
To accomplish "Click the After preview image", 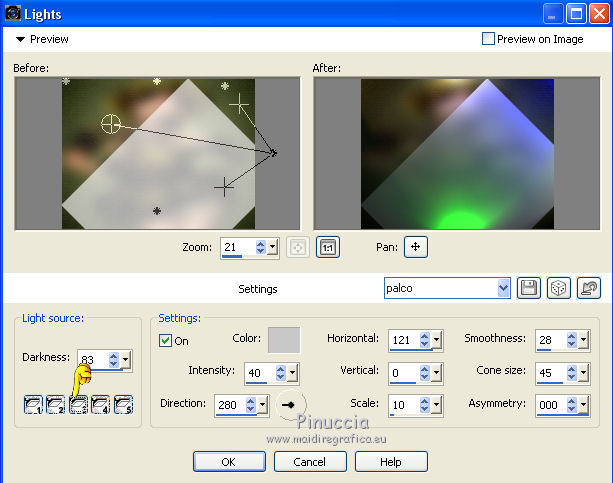I will (x=457, y=154).
